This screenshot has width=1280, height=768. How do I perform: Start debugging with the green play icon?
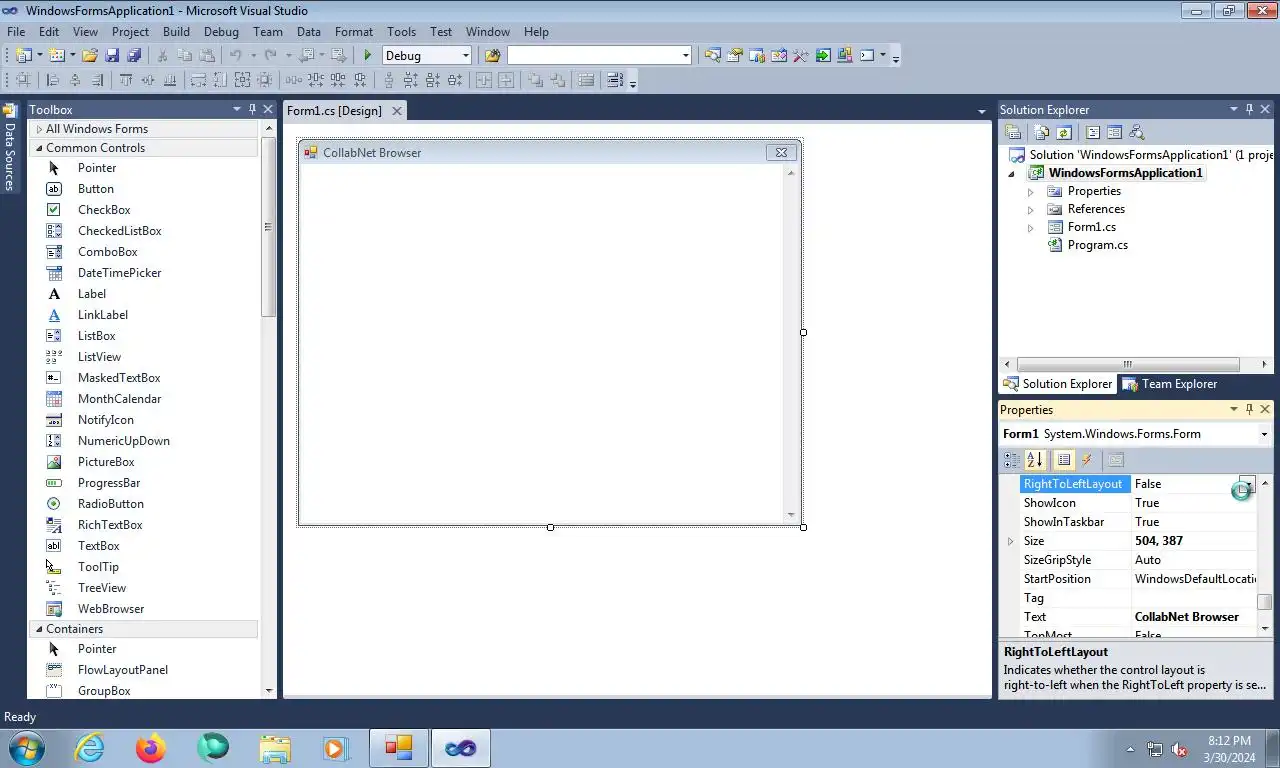[368, 56]
